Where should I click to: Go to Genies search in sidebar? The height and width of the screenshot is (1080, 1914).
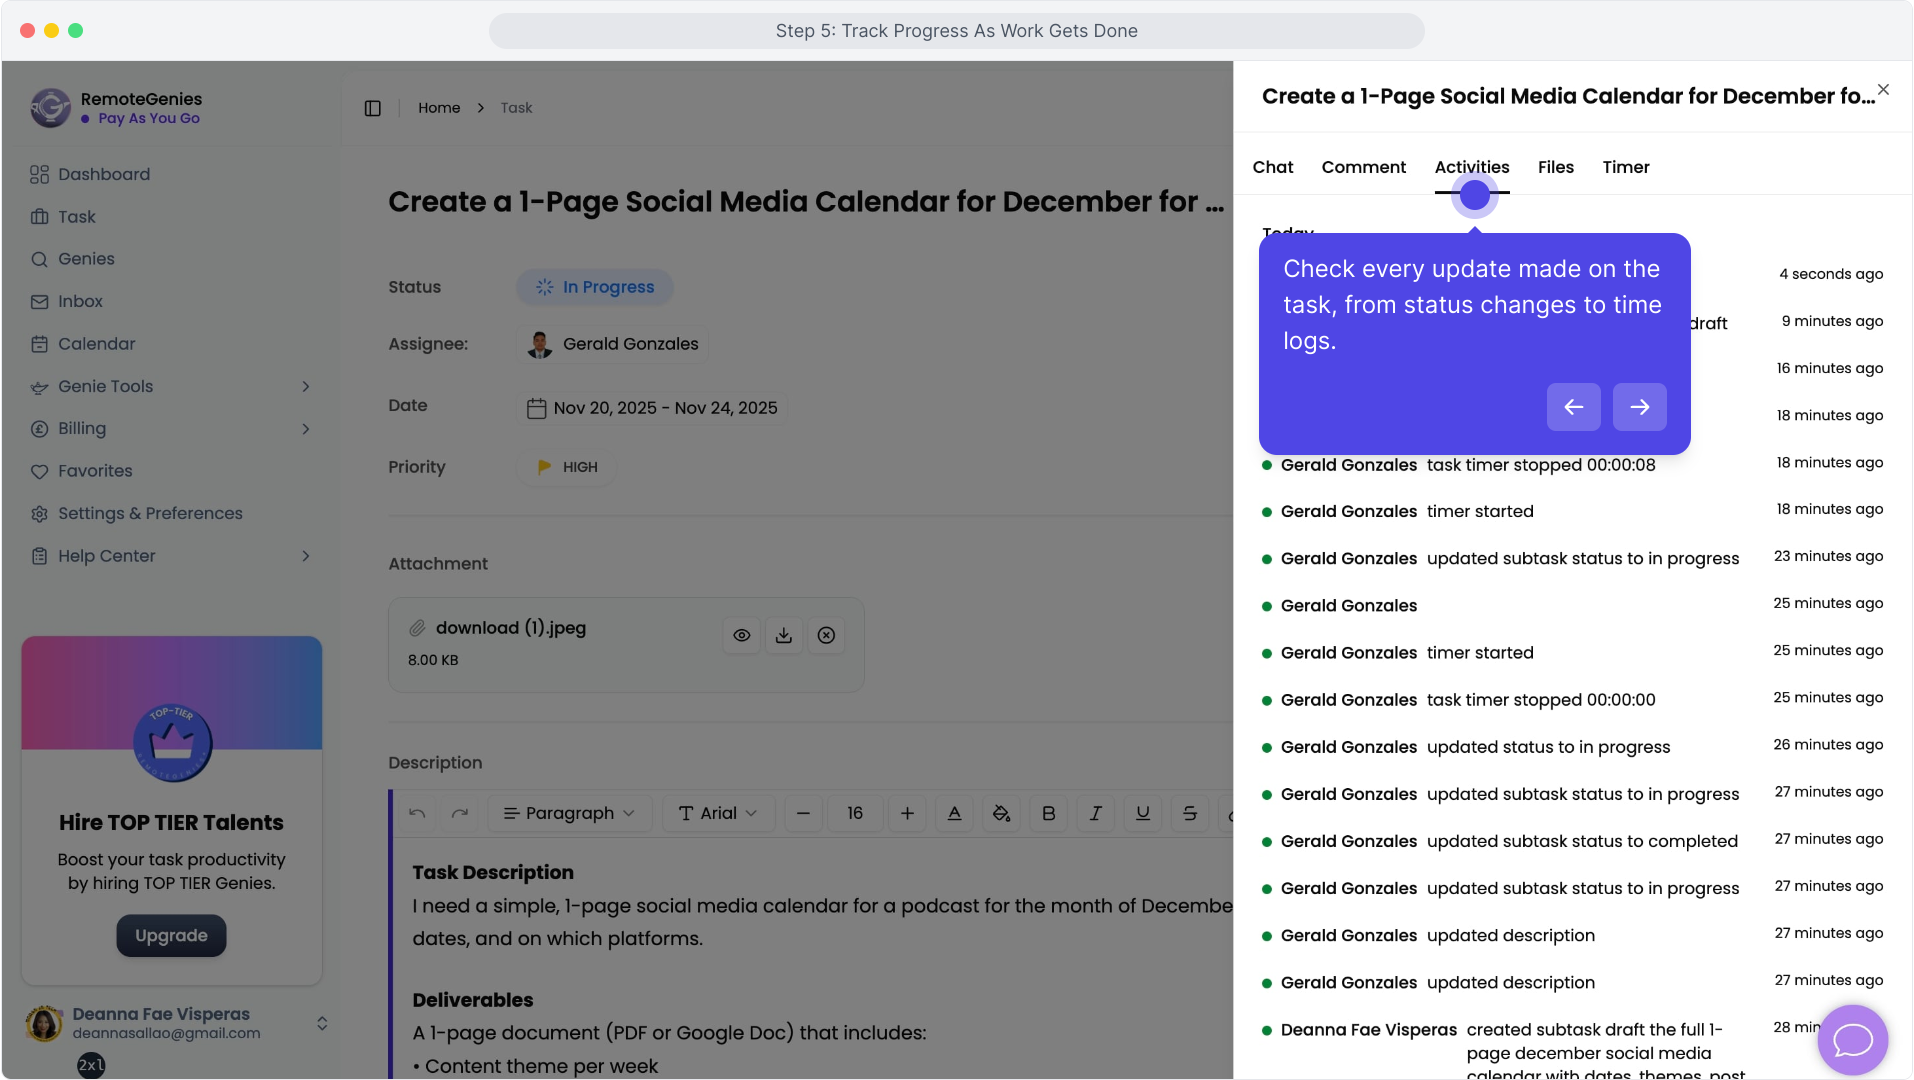click(x=86, y=259)
